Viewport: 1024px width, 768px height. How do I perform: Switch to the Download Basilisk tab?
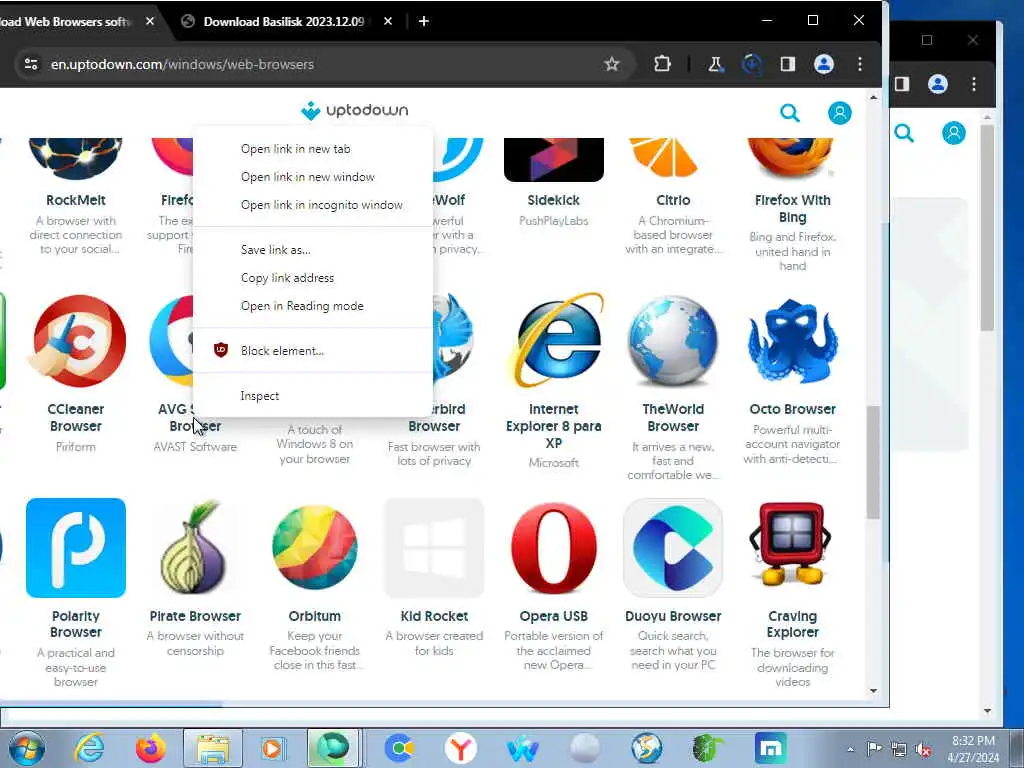coord(283,22)
